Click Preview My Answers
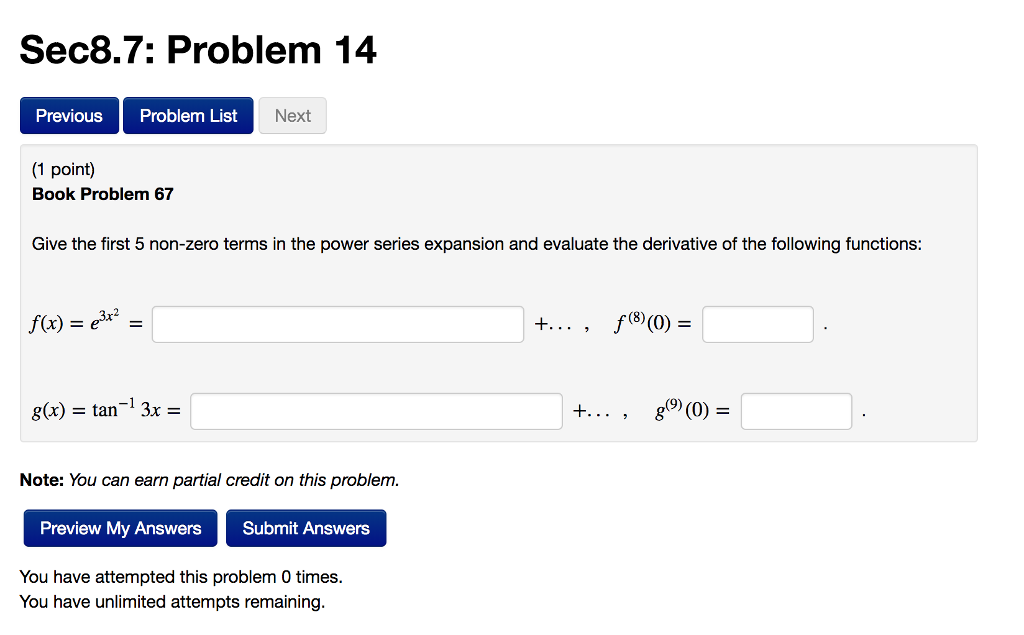Viewport: 1024px width, 635px height. (x=119, y=527)
